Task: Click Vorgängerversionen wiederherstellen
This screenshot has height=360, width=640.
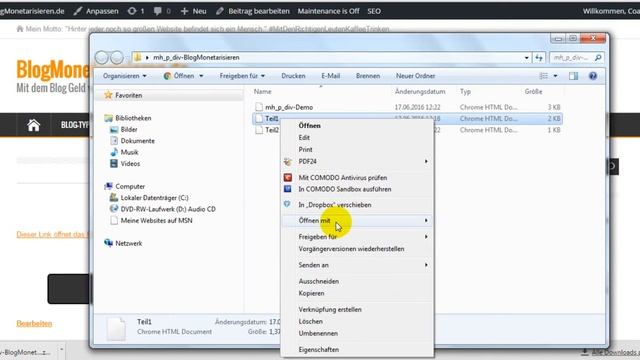Action: [x=351, y=249]
